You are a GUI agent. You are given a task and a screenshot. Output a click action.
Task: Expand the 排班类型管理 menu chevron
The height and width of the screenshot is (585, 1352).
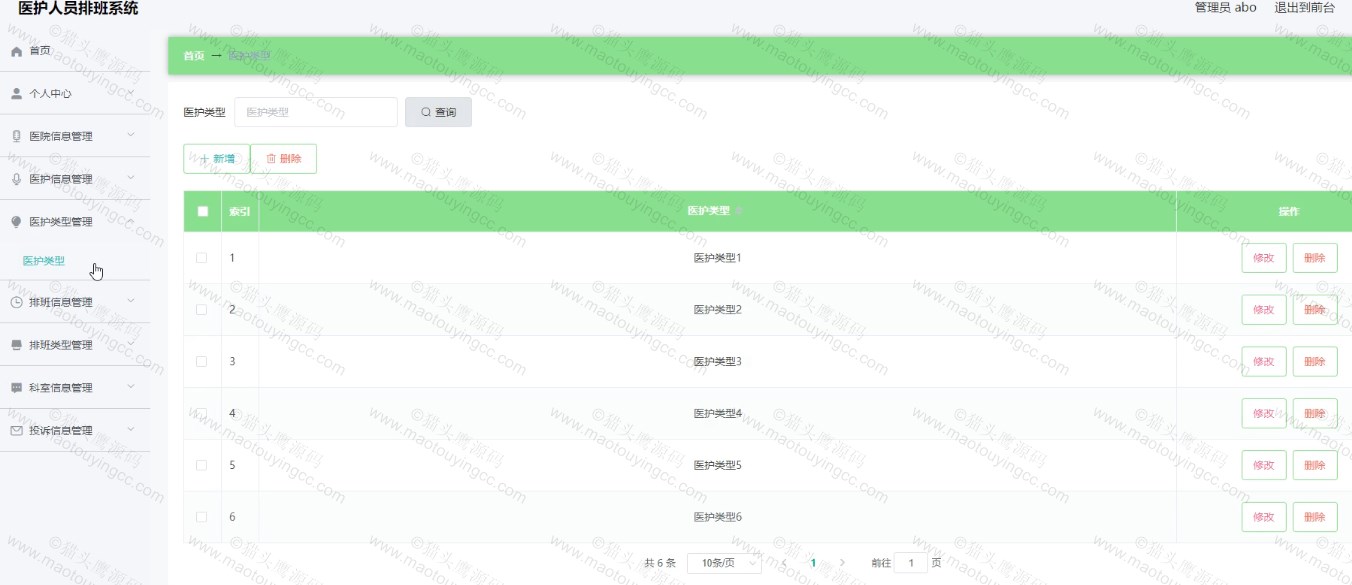(131, 344)
